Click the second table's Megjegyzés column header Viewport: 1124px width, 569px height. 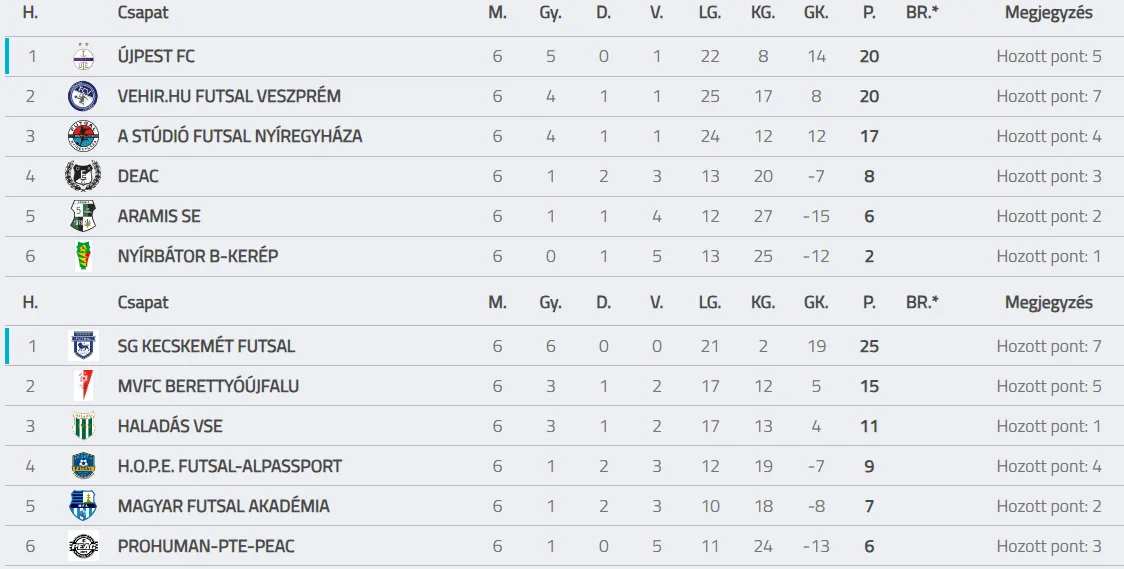pyautogui.click(x=1048, y=302)
